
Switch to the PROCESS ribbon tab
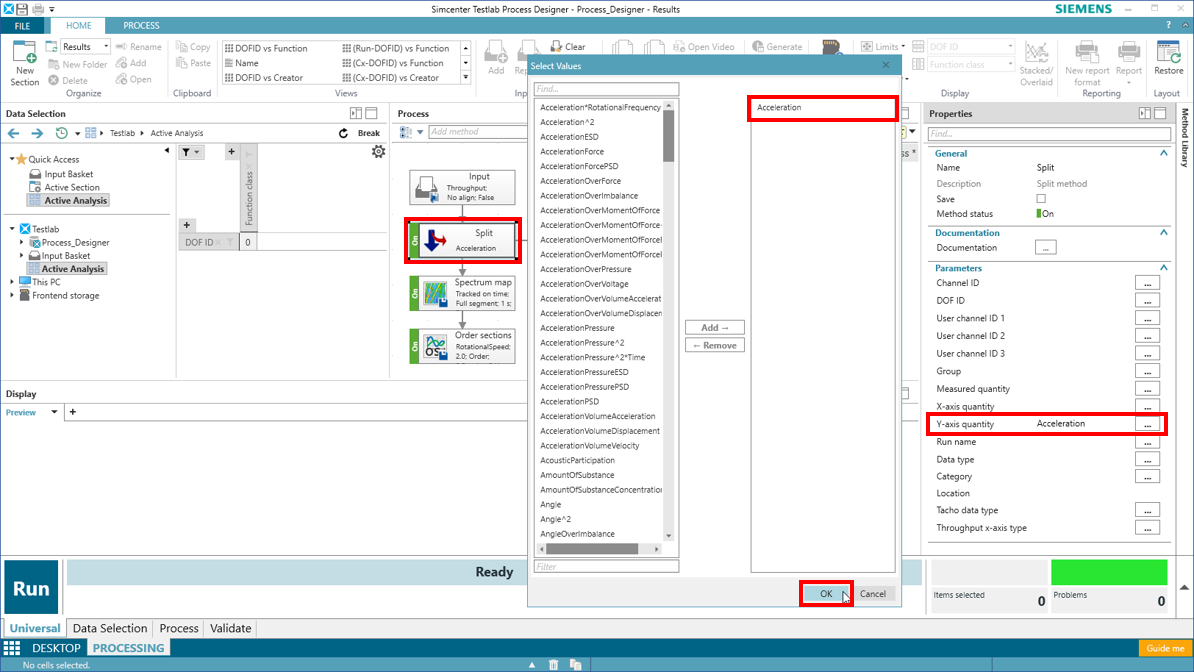(141, 26)
